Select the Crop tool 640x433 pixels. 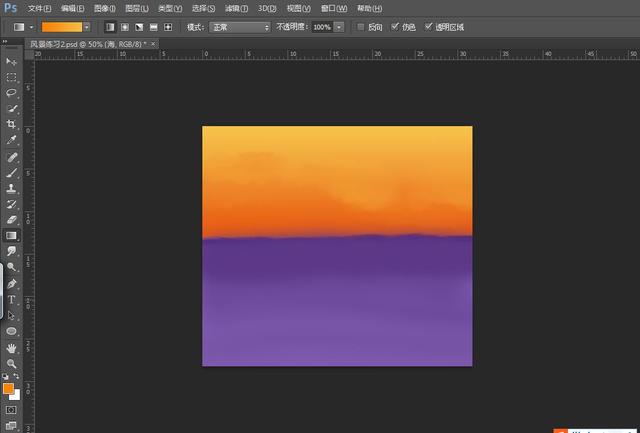point(12,124)
